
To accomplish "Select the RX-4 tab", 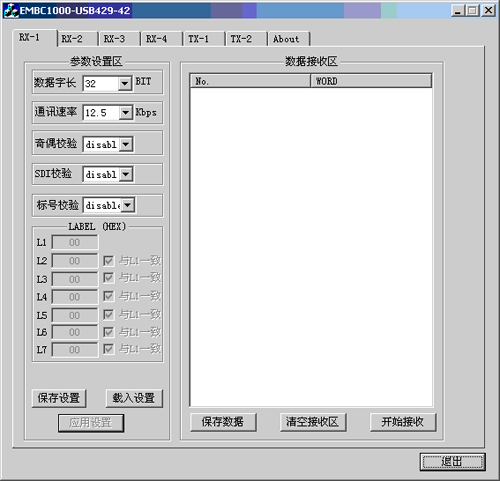I will coord(162,39).
